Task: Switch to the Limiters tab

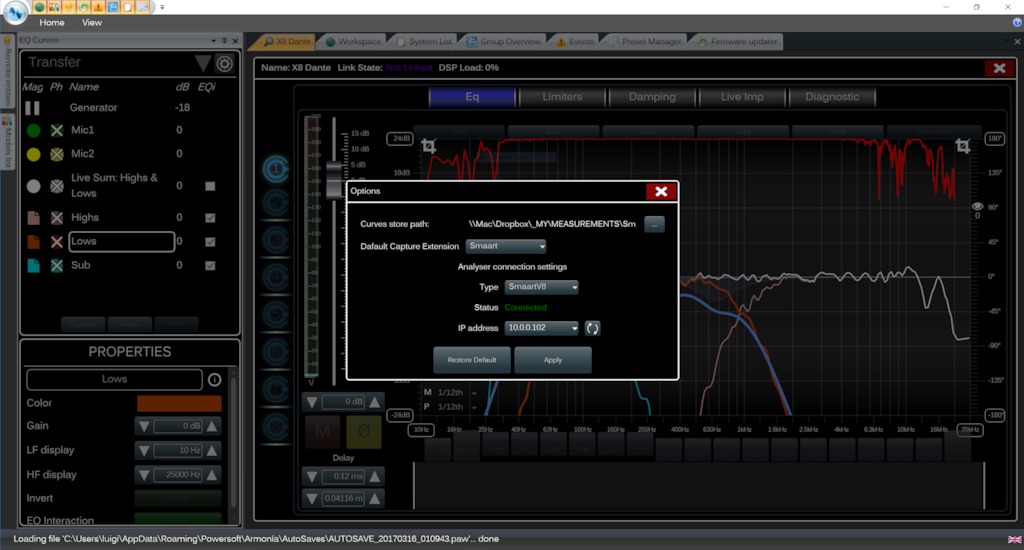Action: (x=562, y=97)
